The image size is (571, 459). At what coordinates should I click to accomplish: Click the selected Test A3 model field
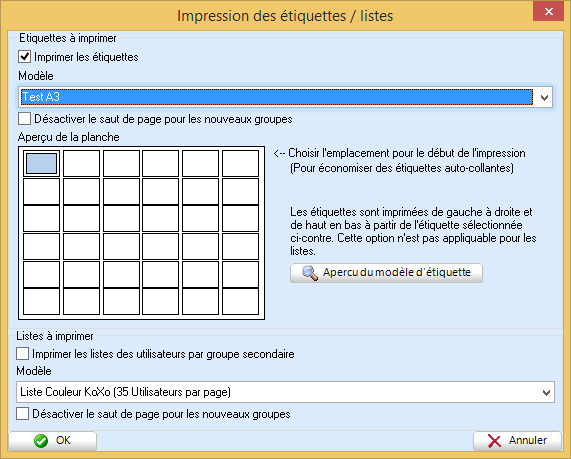277,97
